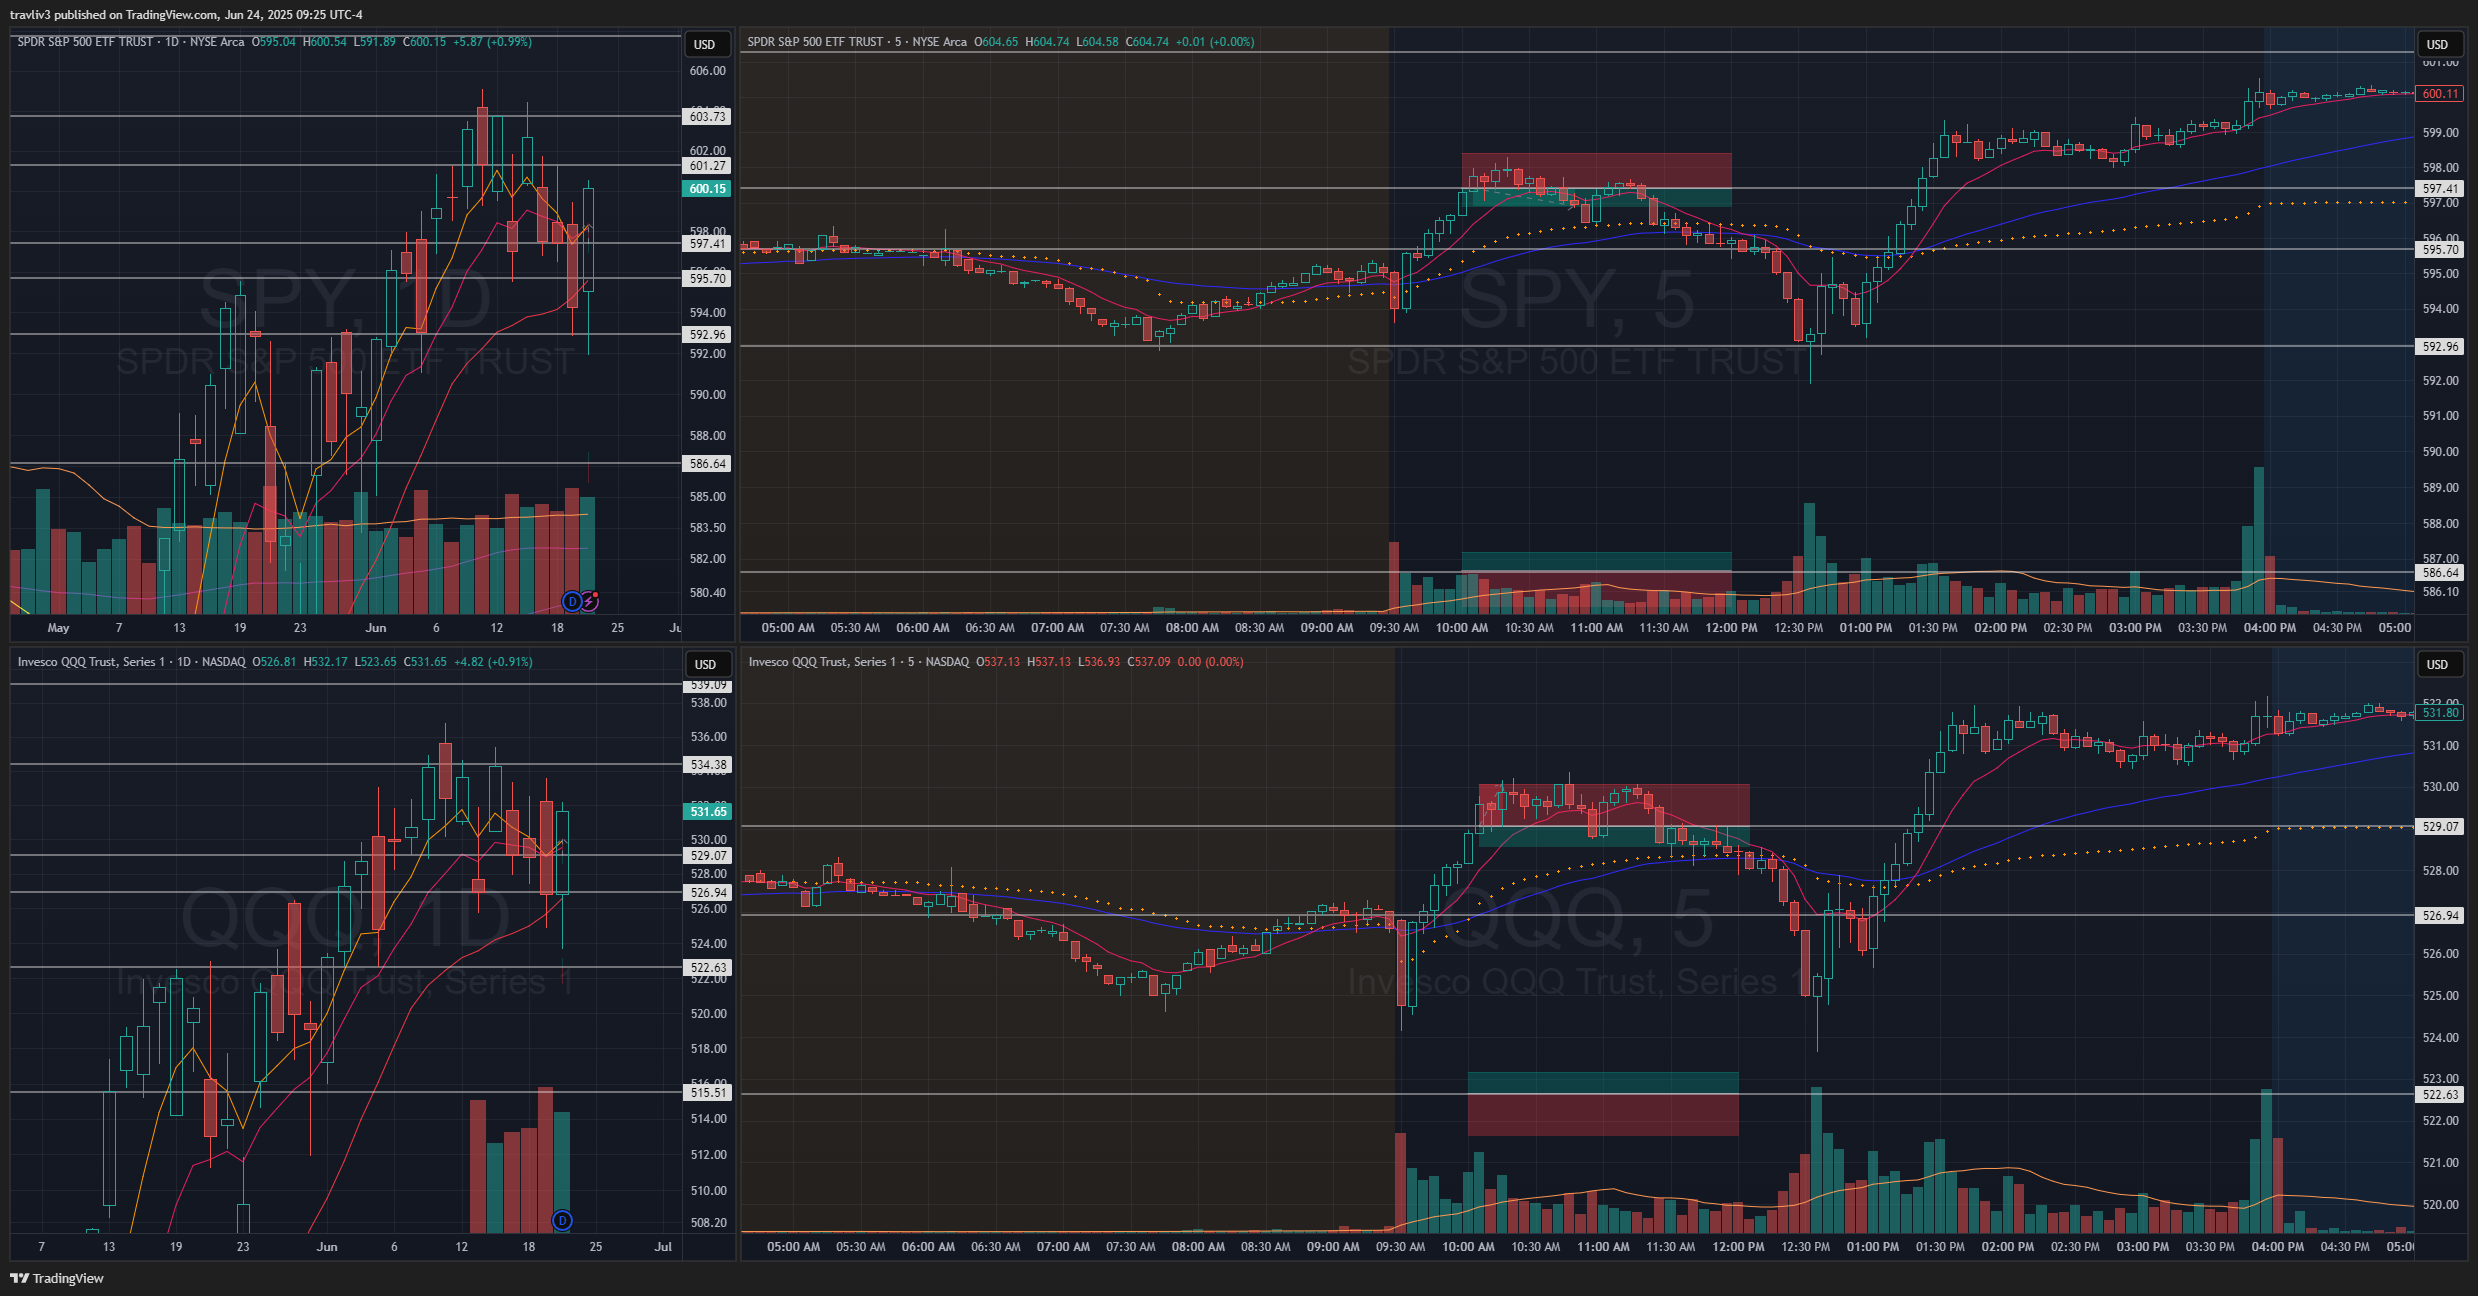Click the 597.41 level label on SPY daily chart

[707, 244]
